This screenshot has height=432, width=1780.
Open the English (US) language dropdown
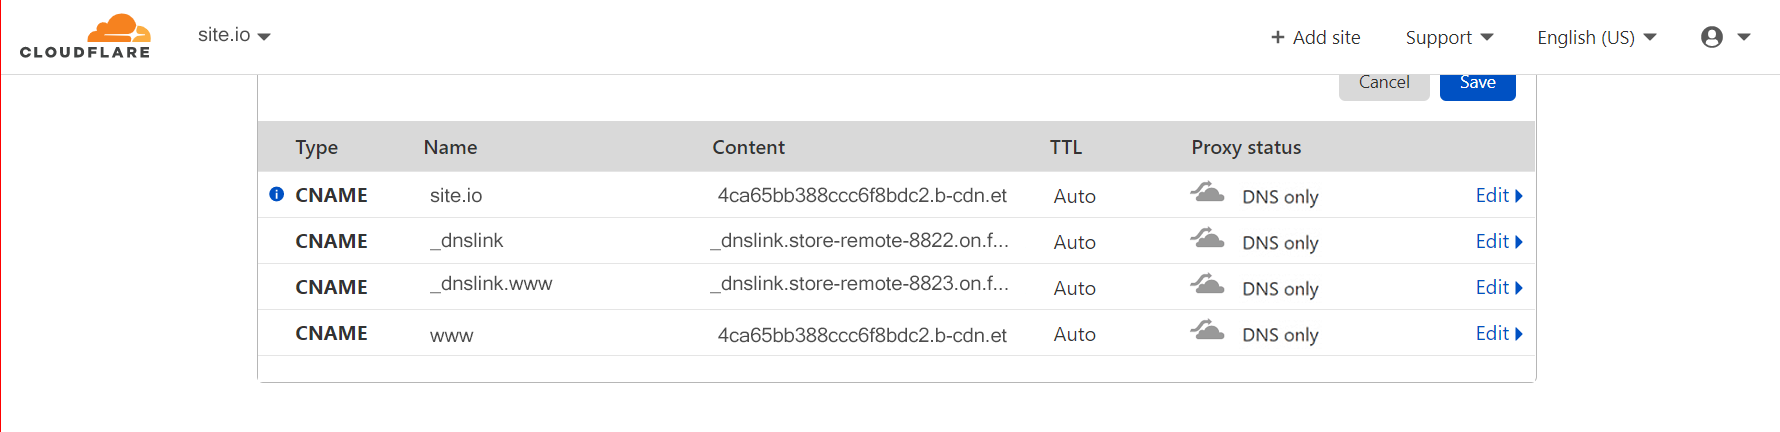(1596, 37)
